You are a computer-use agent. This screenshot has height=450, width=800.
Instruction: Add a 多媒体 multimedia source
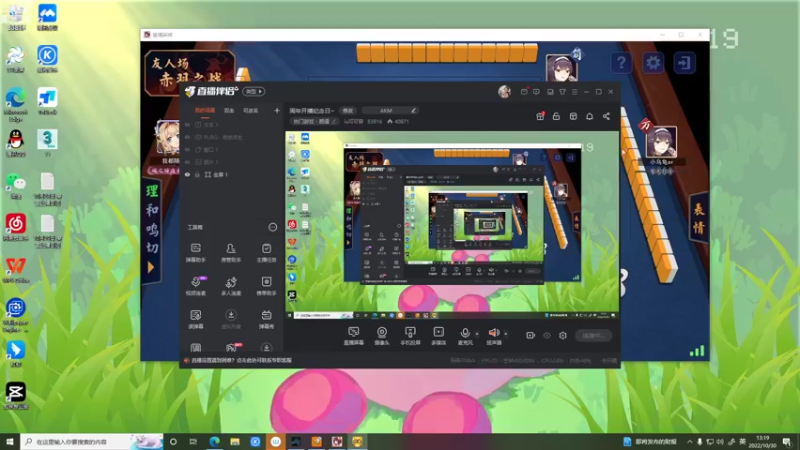[438, 336]
